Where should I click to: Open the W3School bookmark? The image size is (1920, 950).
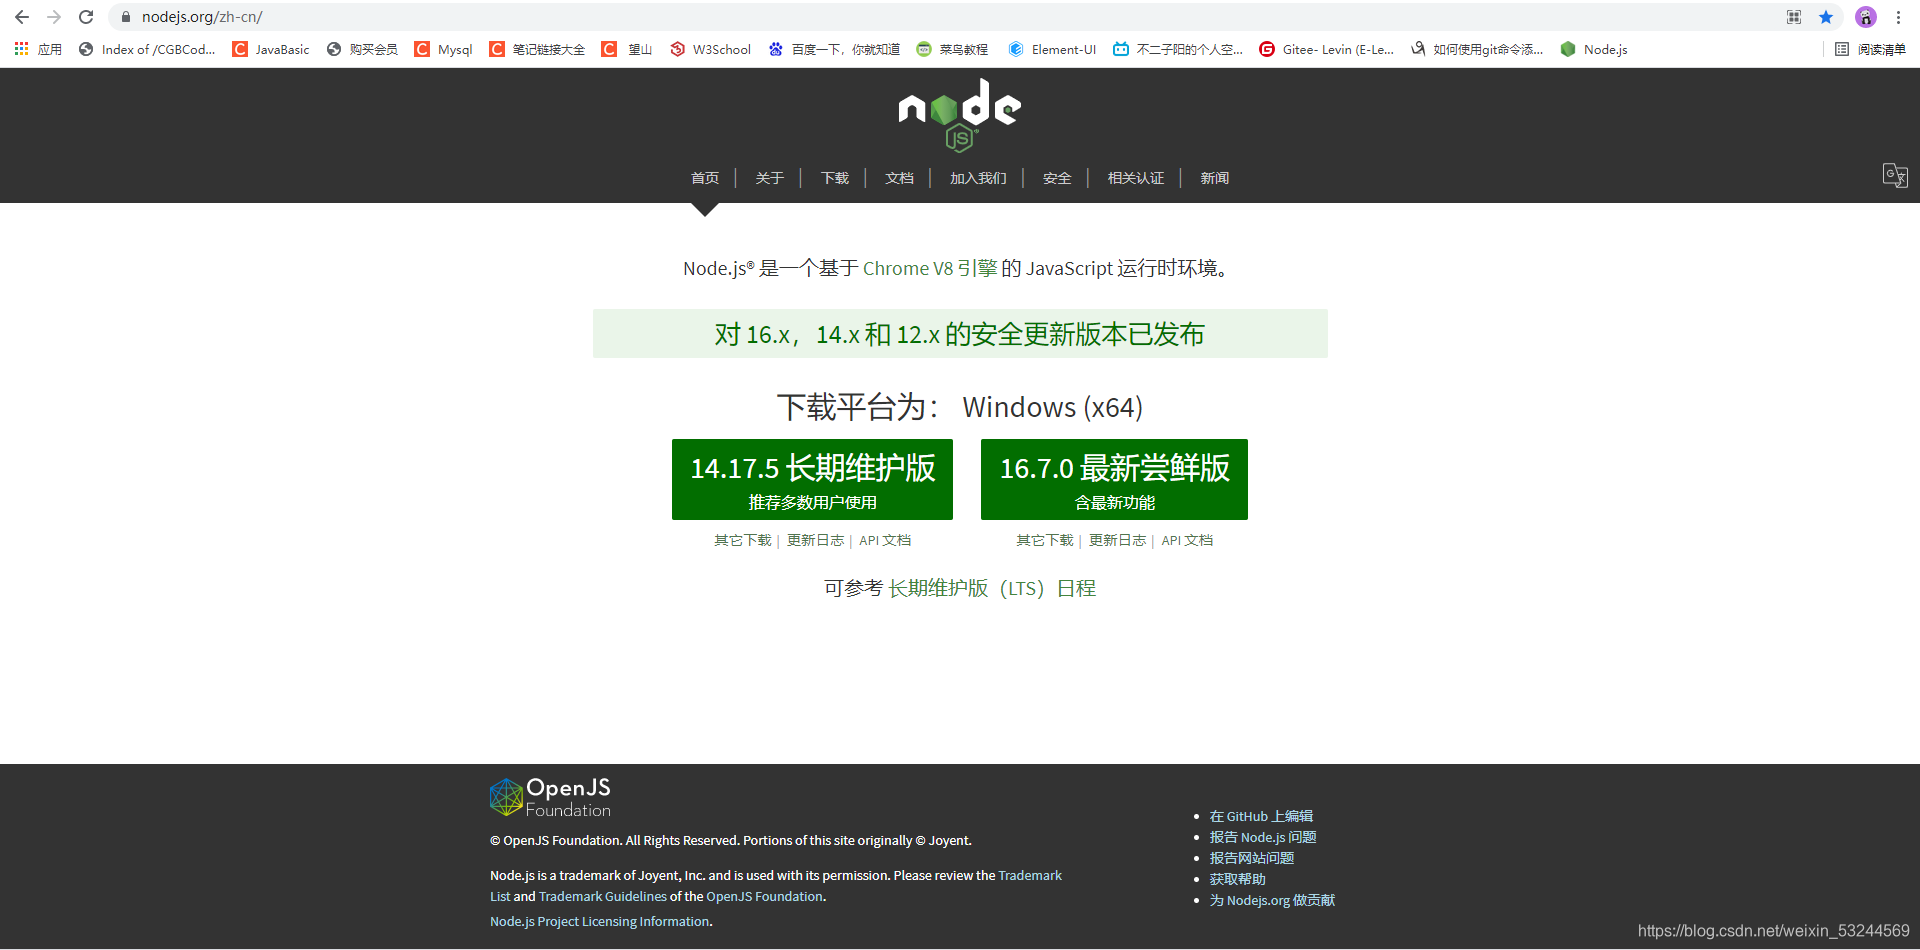(x=710, y=49)
